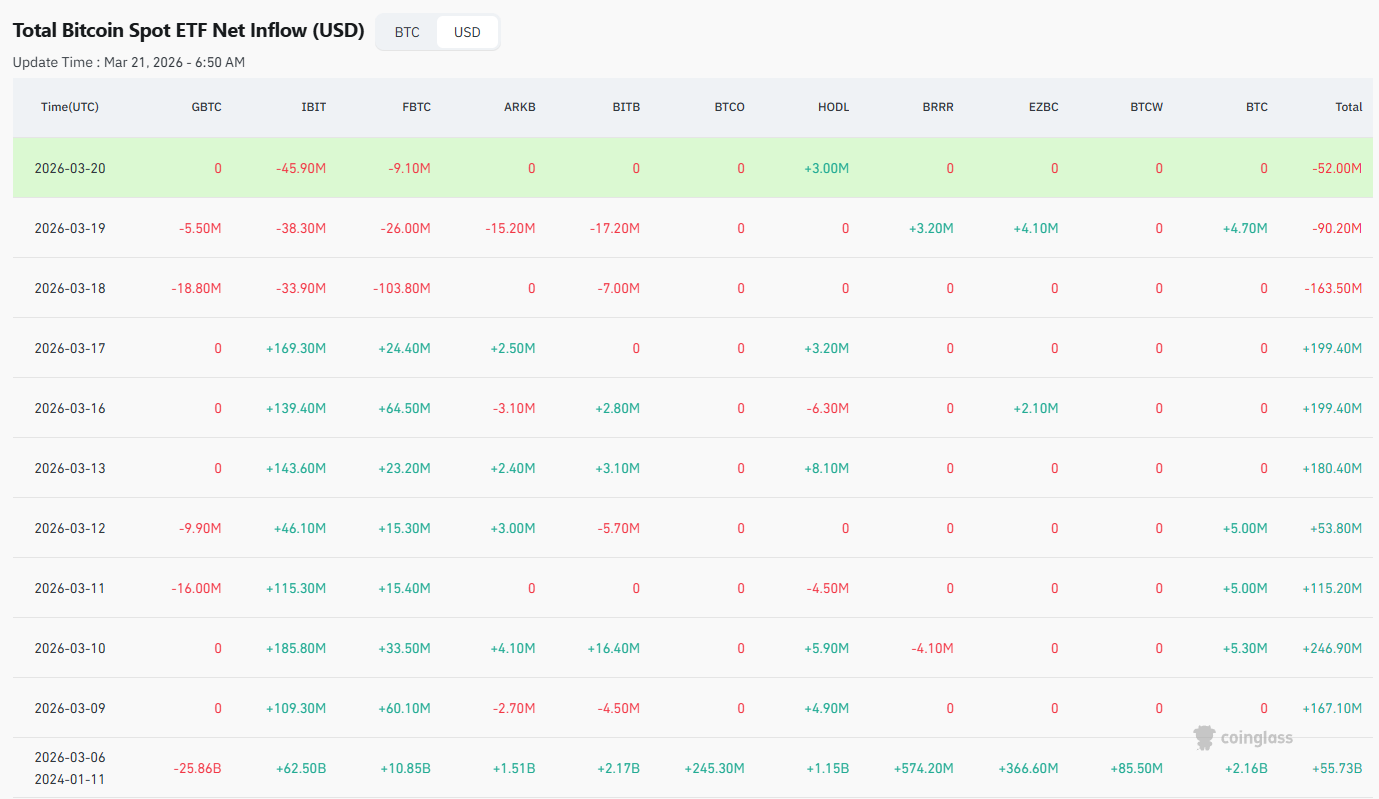Select the IBIT column header
The width and height of the screenshot is (1379, 799).
coord(313,107)
